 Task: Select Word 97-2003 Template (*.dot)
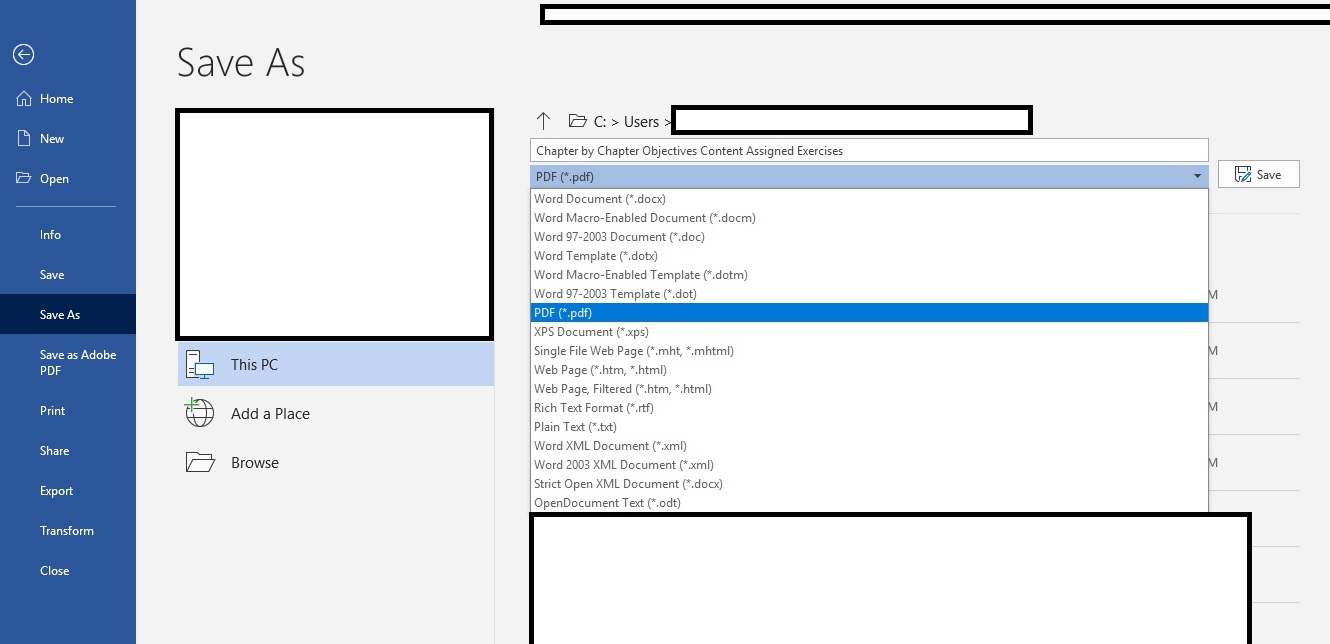click(x=869, y=294)
